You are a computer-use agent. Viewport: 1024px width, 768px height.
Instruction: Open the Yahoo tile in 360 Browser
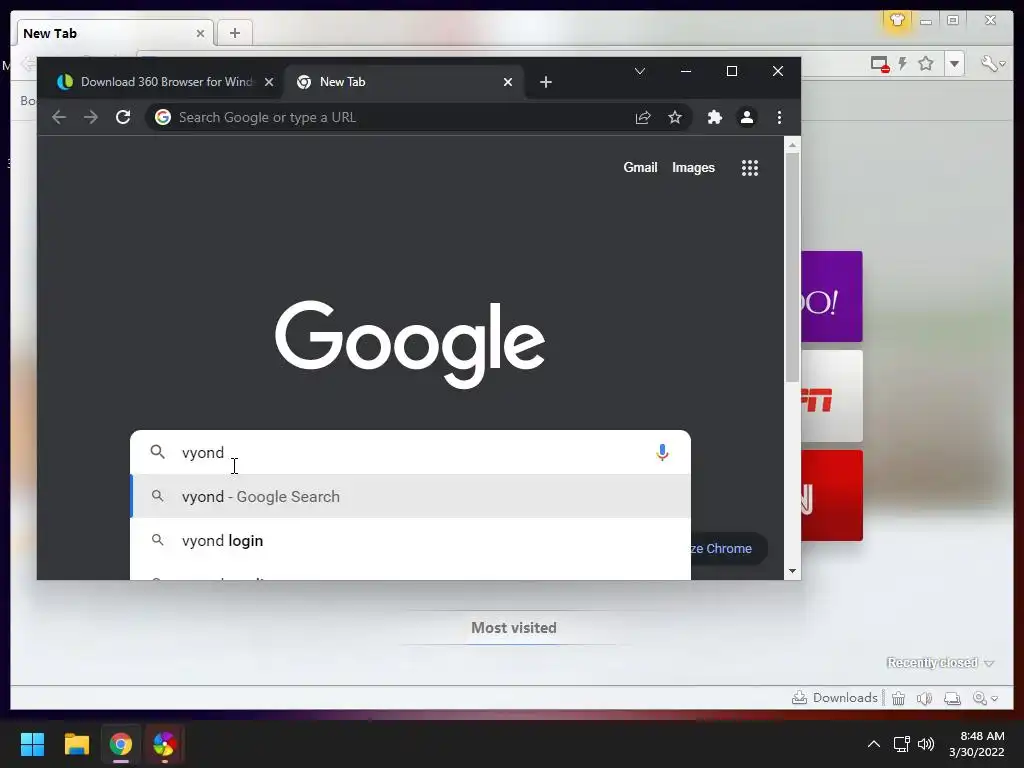[831, 296]
